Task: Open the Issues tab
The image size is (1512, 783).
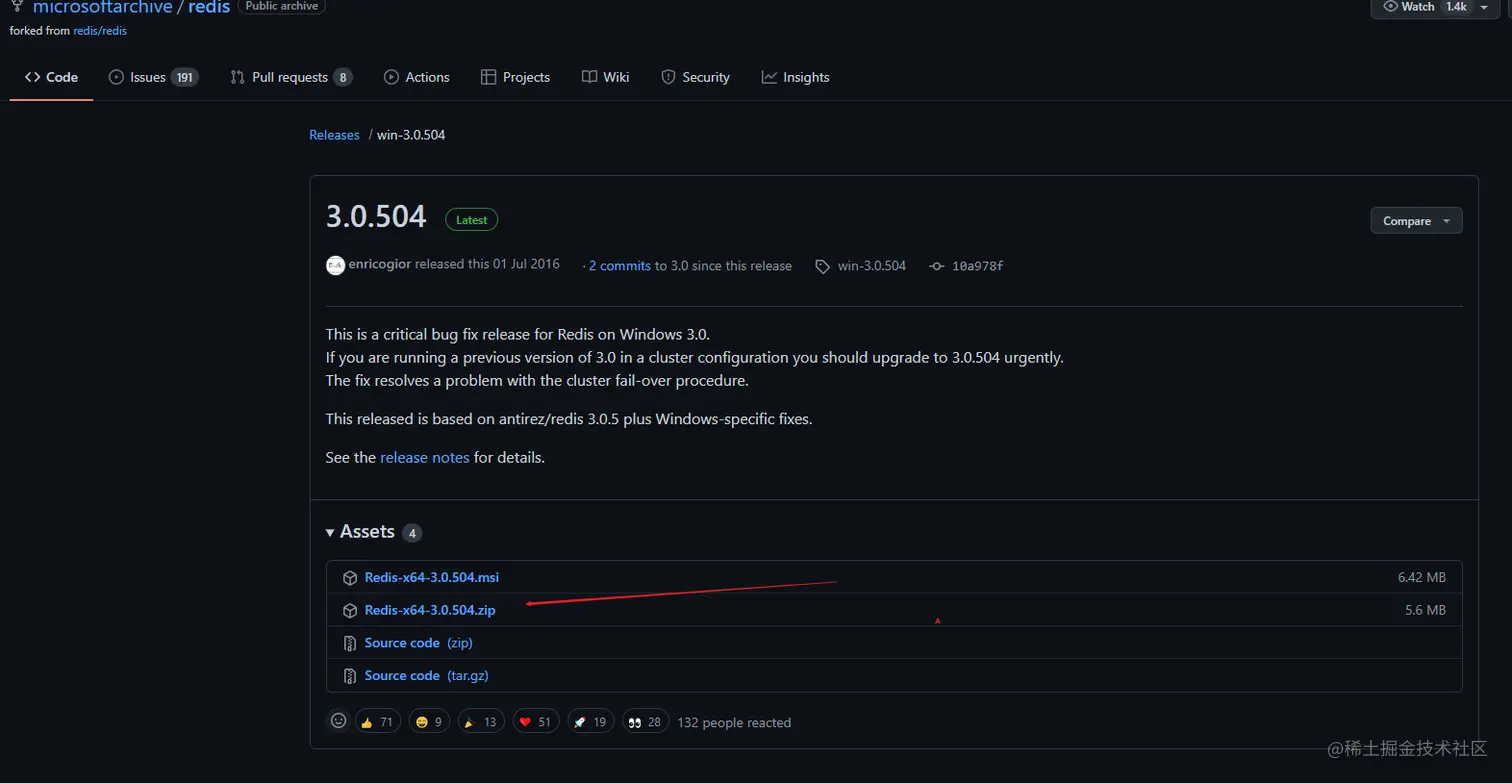Action: [153, 77]
